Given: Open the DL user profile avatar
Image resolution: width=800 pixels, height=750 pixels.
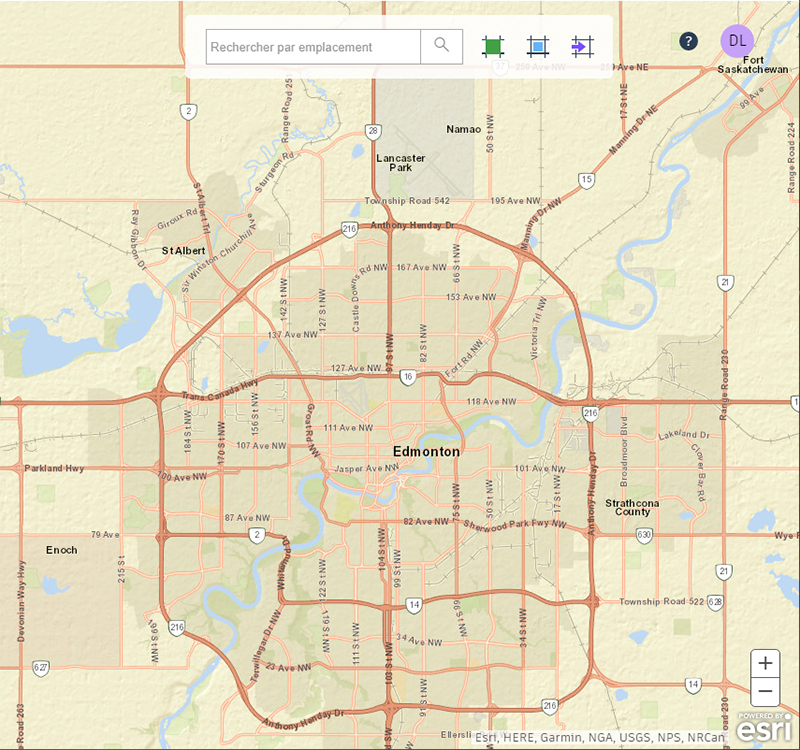Looking at the screenshot, I should [x=737, y=41].
